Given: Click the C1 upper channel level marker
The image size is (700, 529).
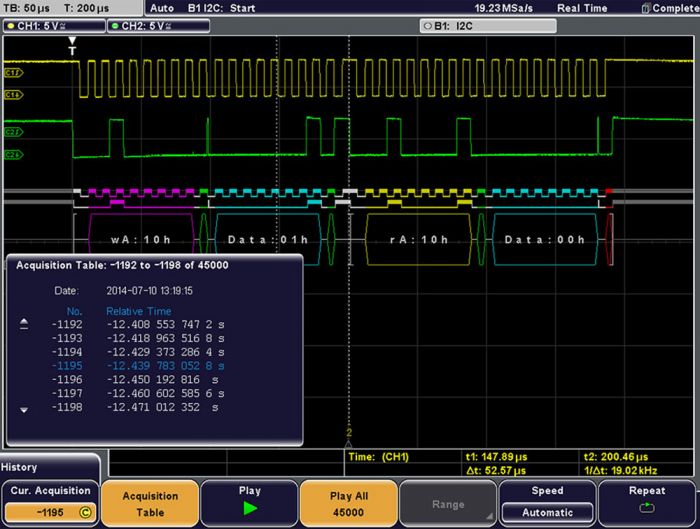Looking at the screenshot, I should click(x=13, y=73).
